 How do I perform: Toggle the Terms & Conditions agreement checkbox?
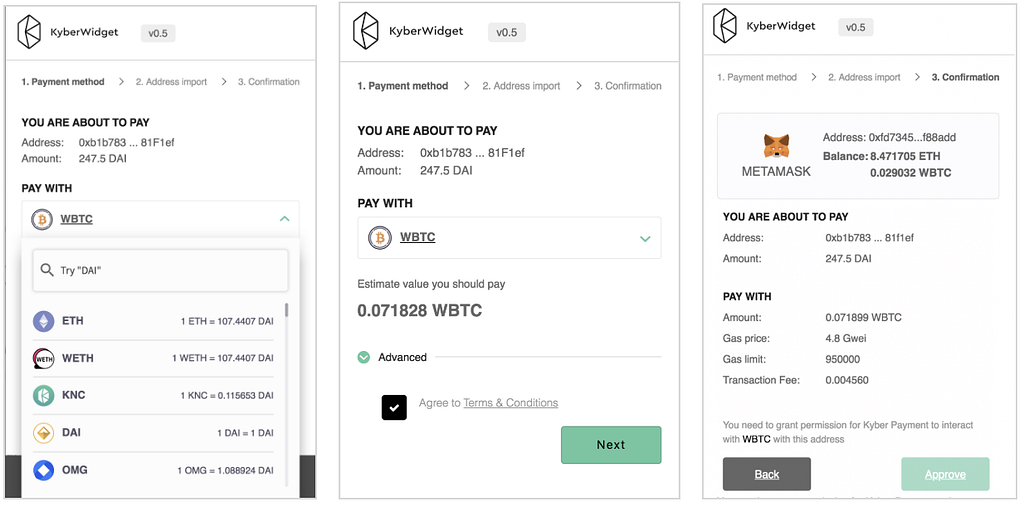(x=394, y=407)
